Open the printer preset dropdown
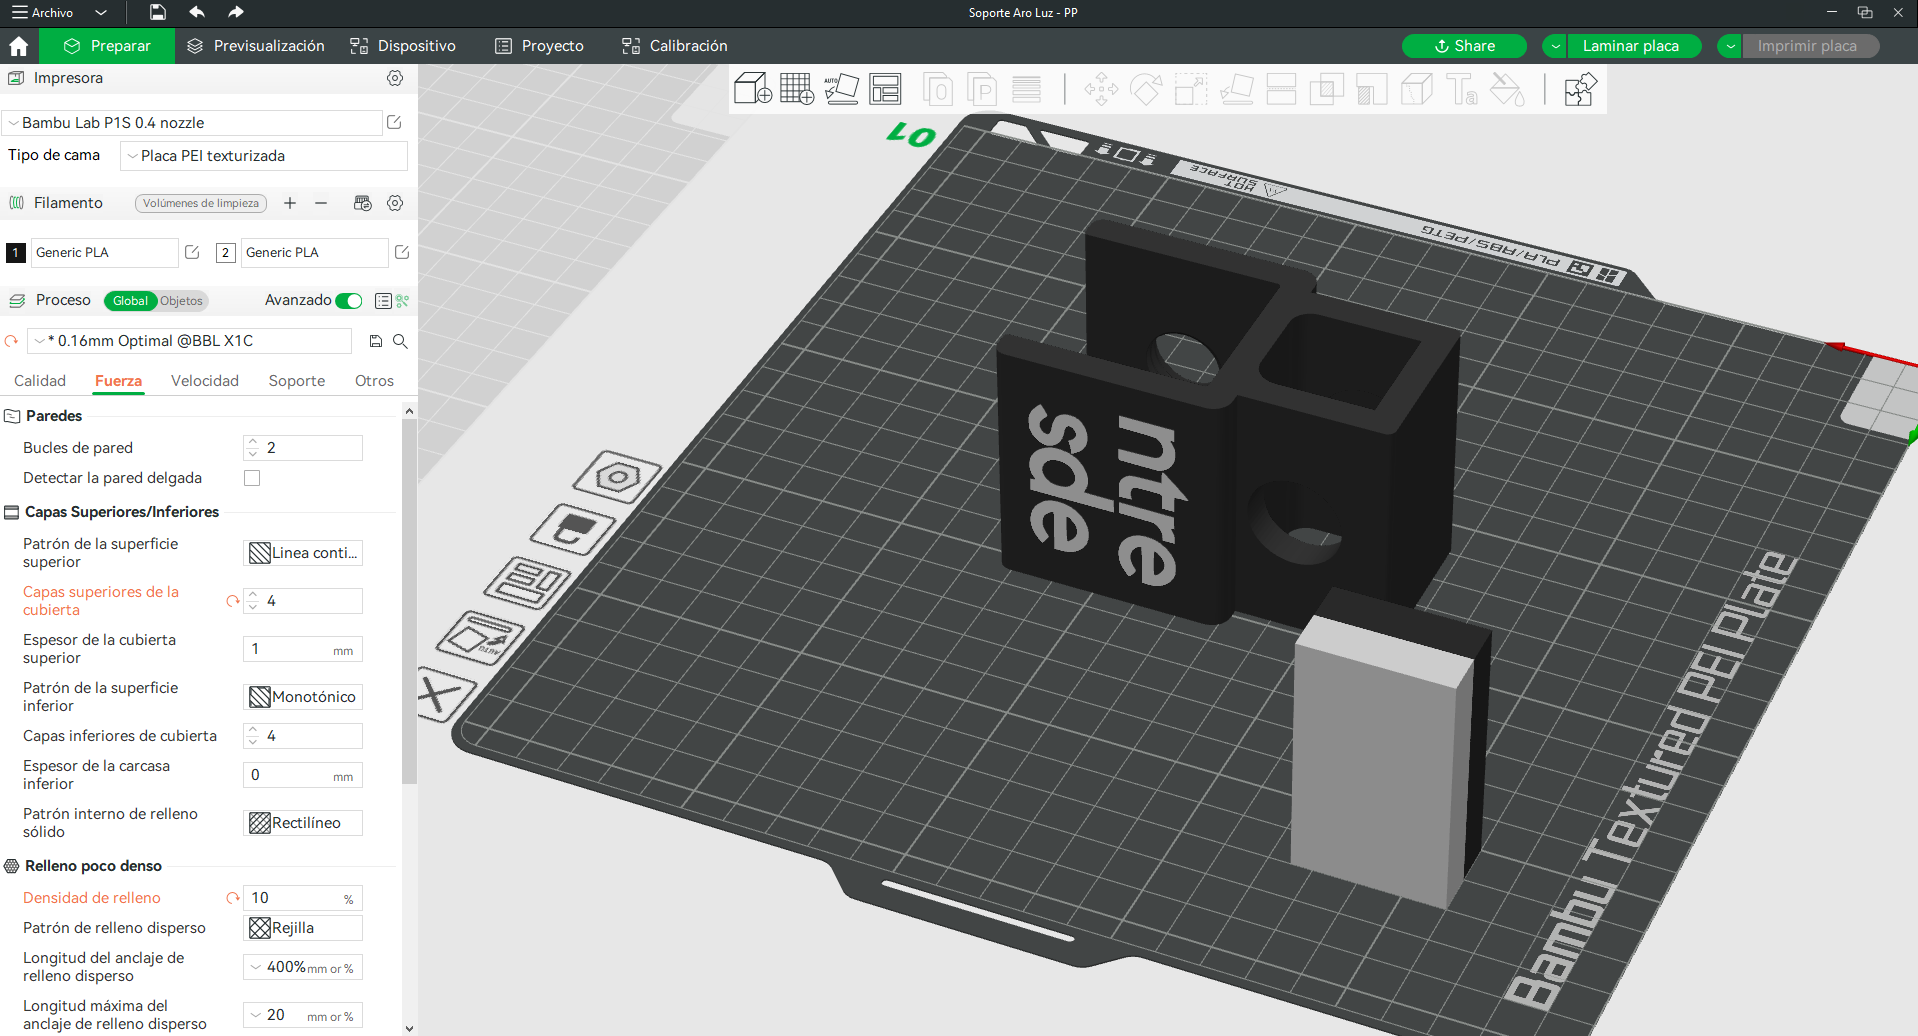This screenshot has width=1918, height=1036. (192, 123)
